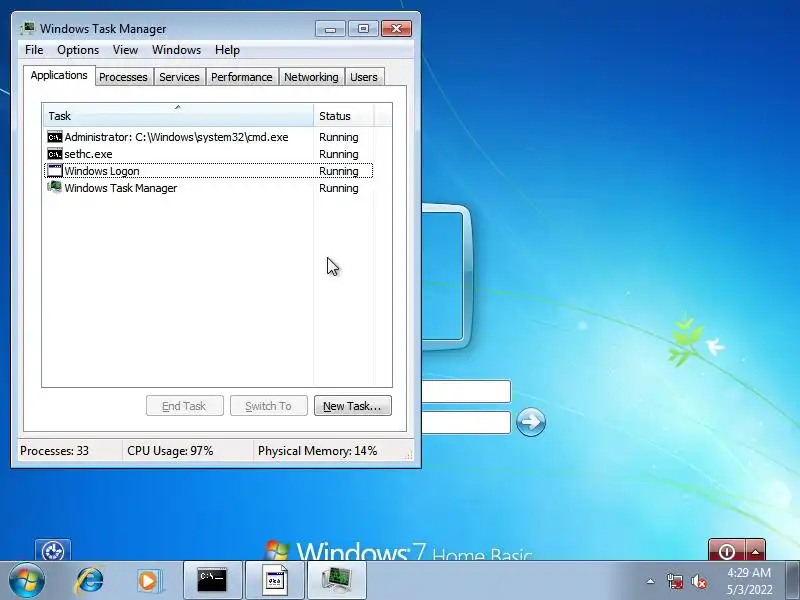The image size is (800, 600).
Task: Show hidden tray icons arrow
Action: [651, 581]
